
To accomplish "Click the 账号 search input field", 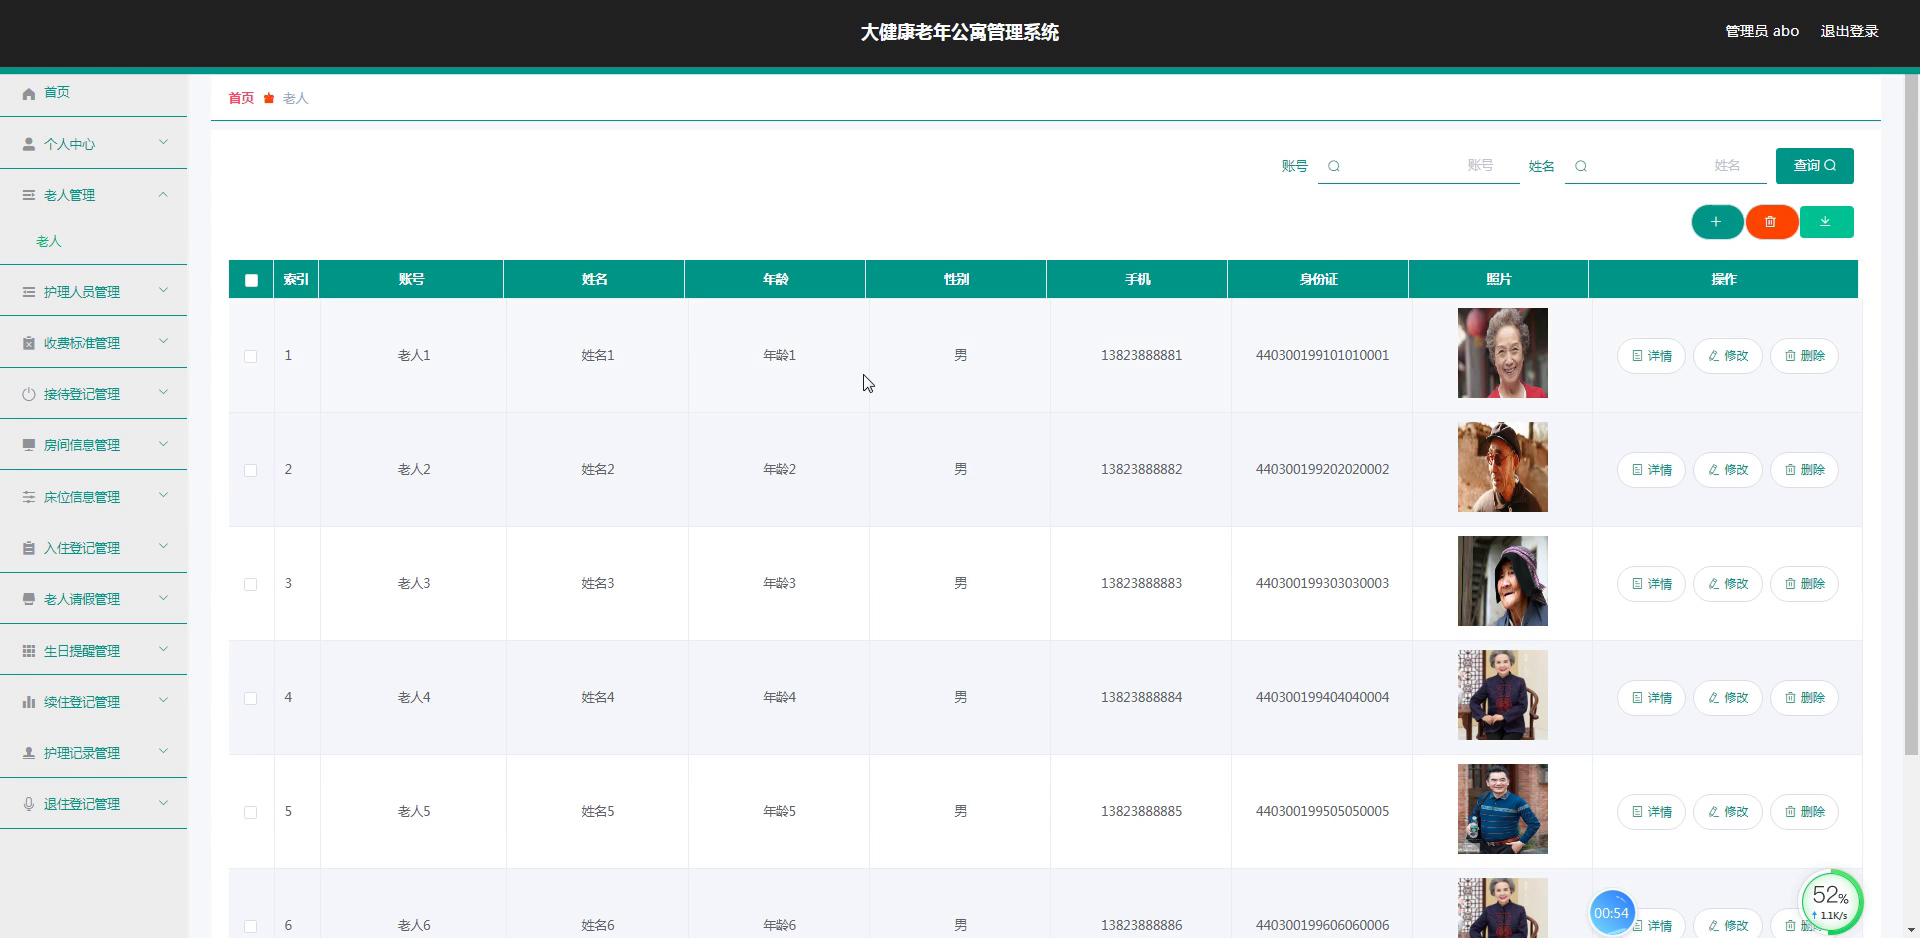I will (1418, 166).
